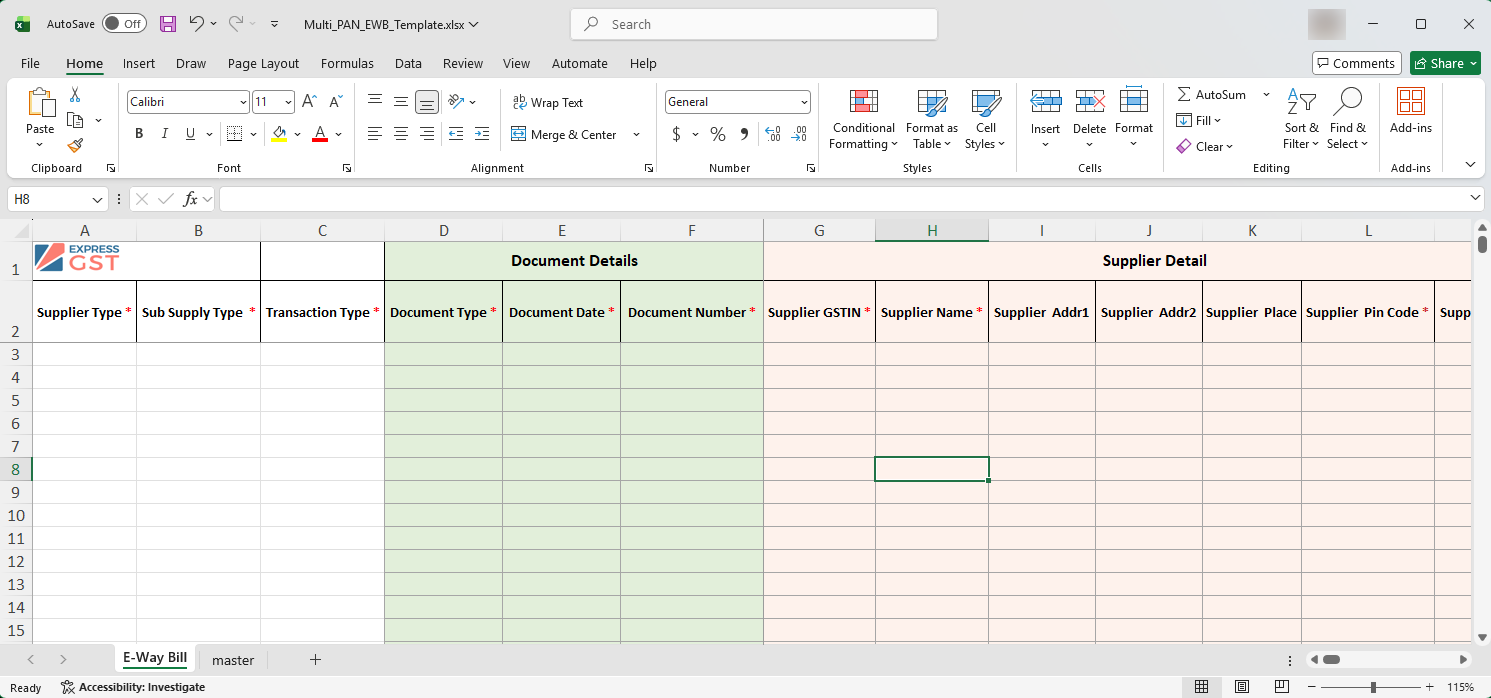Open the Comments button
Viewport: 1491px width, 698px height.
point(1355,63)
